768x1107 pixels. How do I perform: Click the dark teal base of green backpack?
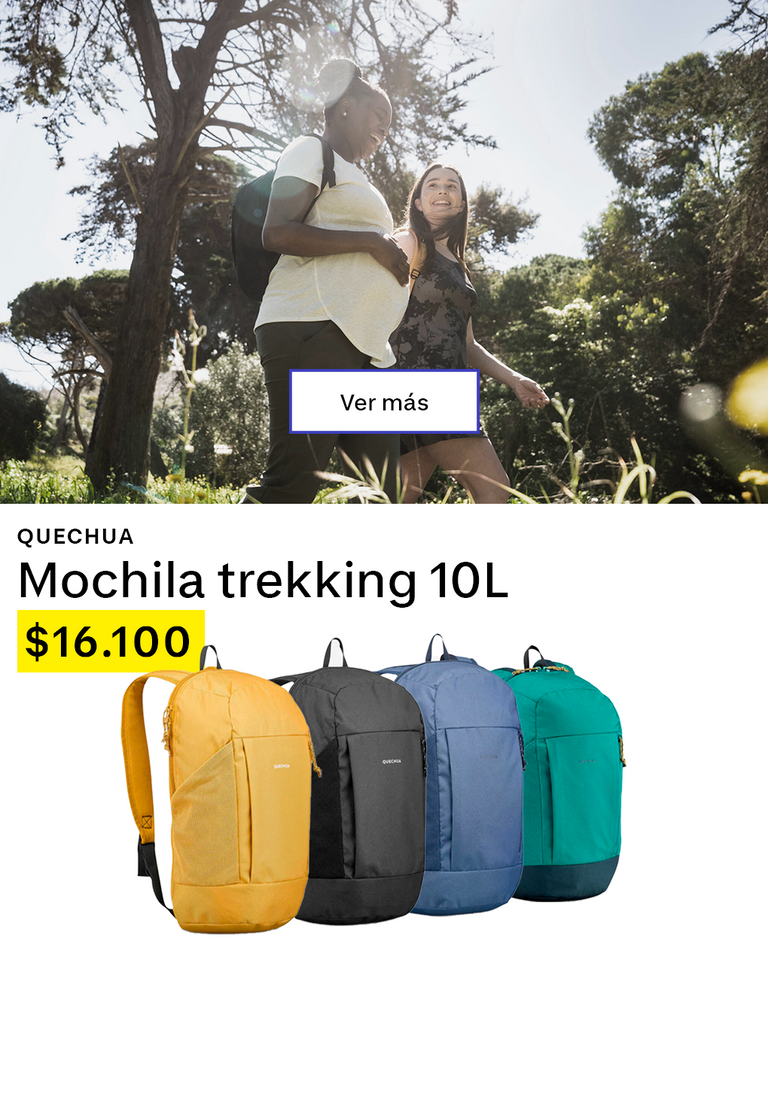[x=568, y=879]
